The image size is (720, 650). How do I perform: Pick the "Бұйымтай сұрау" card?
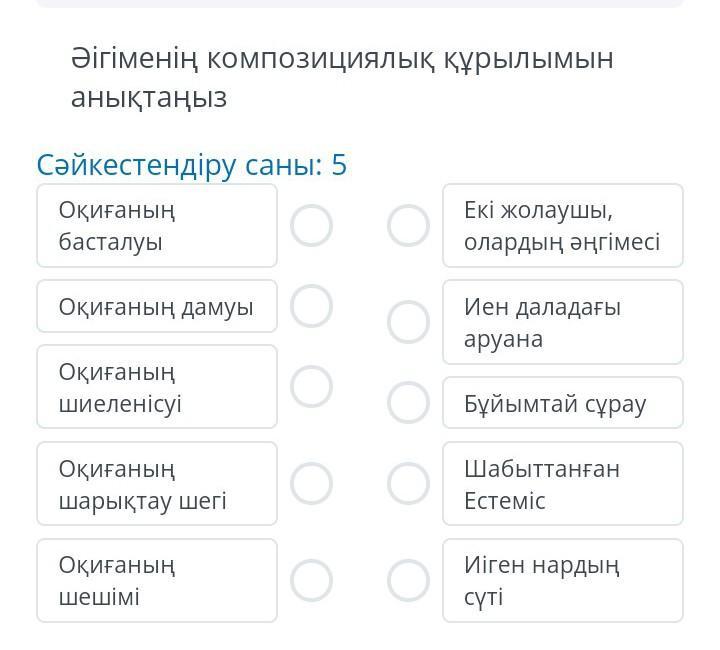click(562, 403)
